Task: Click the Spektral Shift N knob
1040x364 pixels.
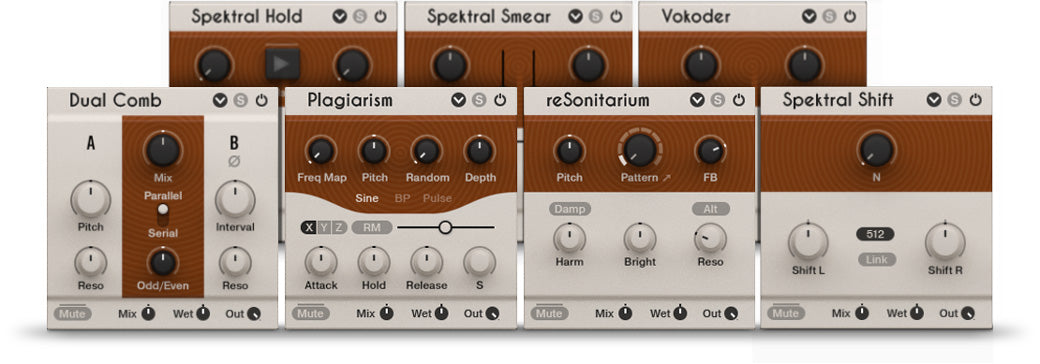Action: [876, 149]
